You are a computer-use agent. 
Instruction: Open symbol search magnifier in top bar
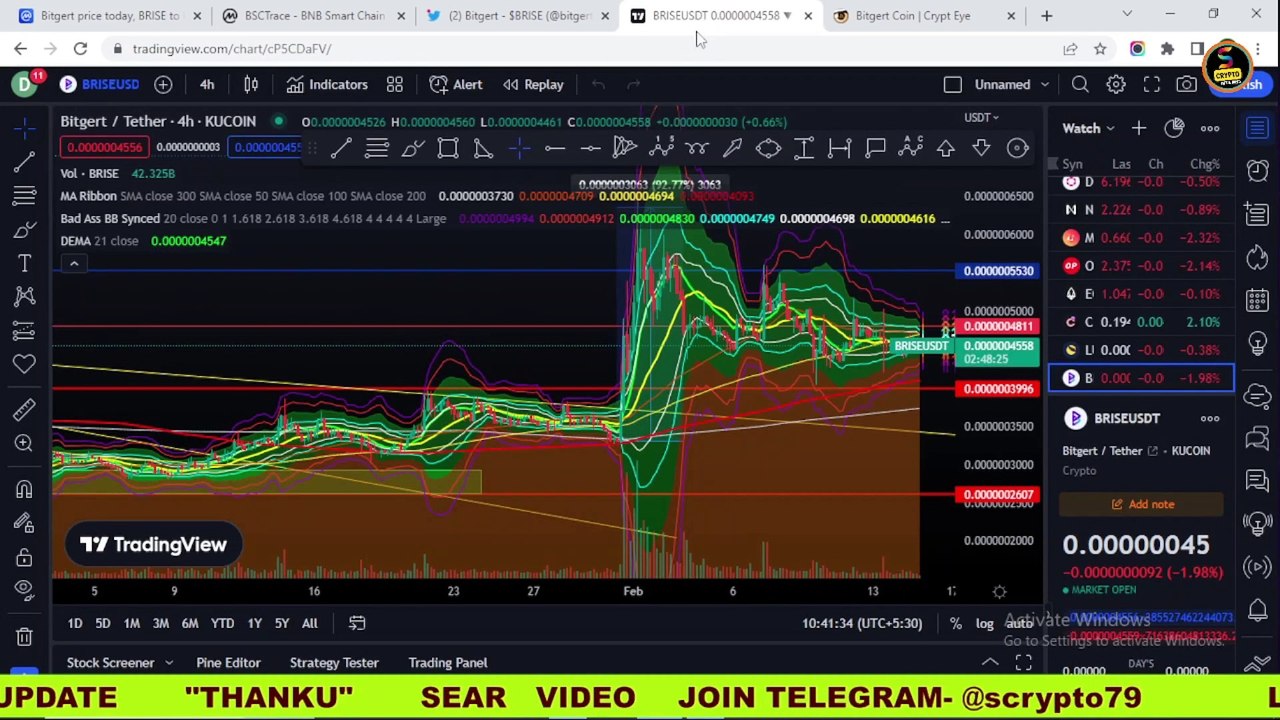click(x=1080, y=85)
